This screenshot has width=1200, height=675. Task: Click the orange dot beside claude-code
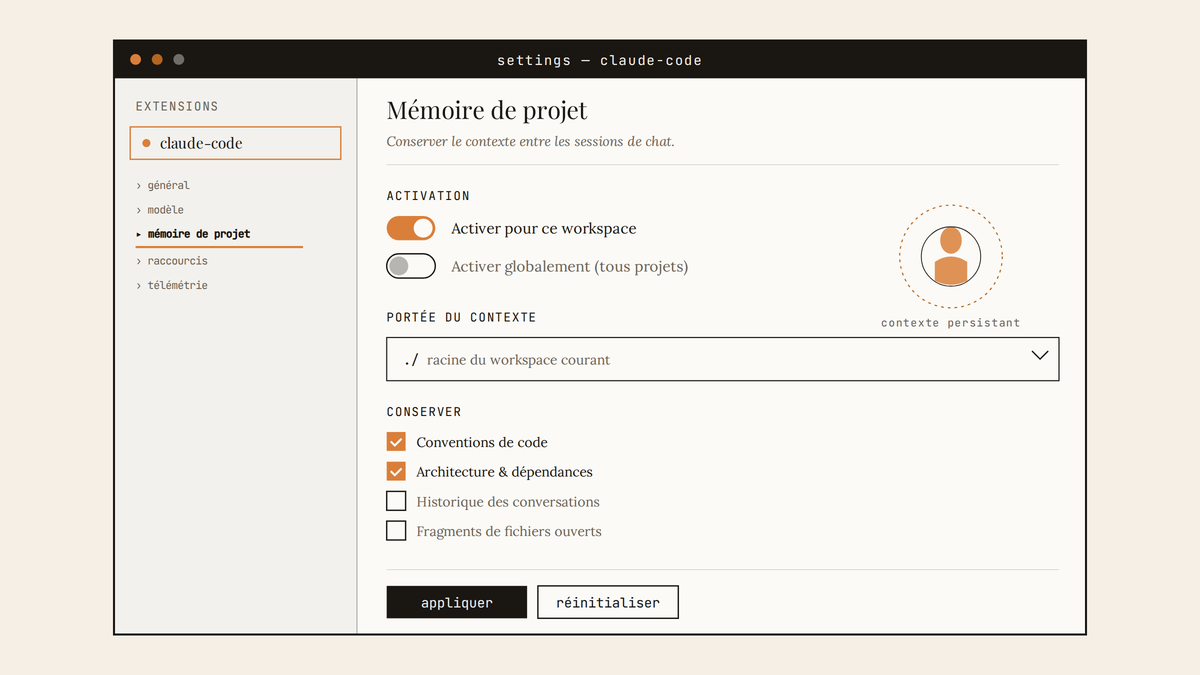(x=146, y=143)
